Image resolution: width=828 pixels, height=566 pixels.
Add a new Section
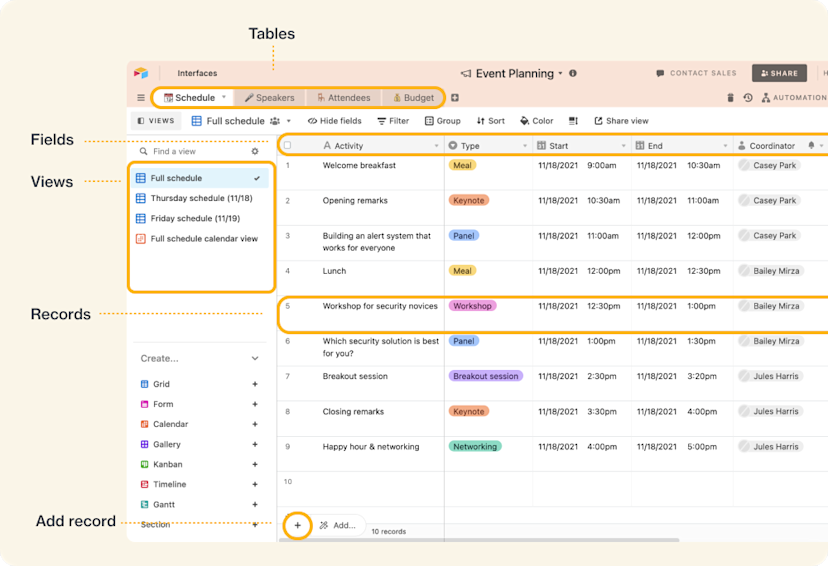click(x=255, y=525)
